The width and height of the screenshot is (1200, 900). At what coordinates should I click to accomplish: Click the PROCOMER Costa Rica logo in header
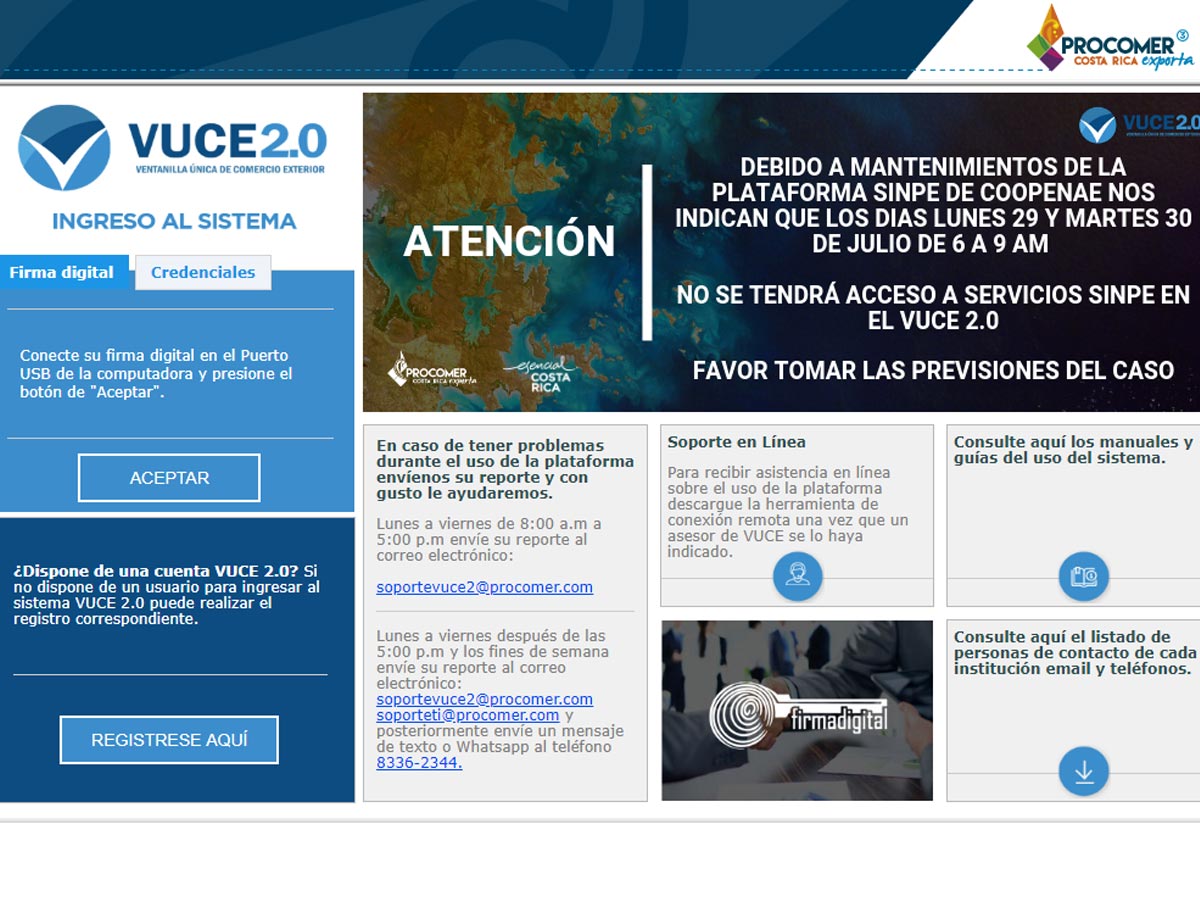coord(1109,39)
